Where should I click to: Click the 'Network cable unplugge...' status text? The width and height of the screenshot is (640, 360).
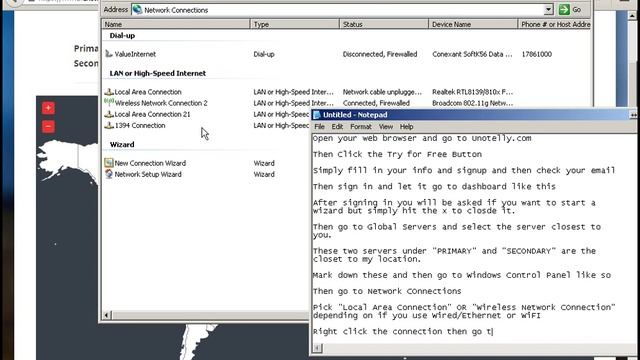(382, 92)
